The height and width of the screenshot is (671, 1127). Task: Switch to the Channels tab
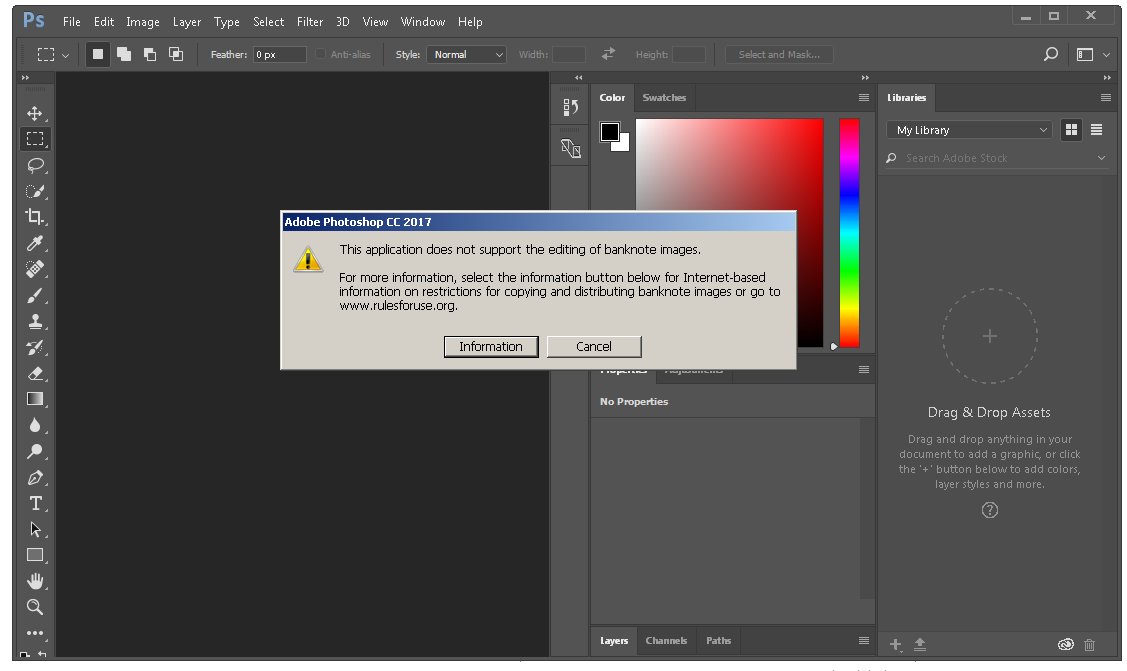(666, 640)
